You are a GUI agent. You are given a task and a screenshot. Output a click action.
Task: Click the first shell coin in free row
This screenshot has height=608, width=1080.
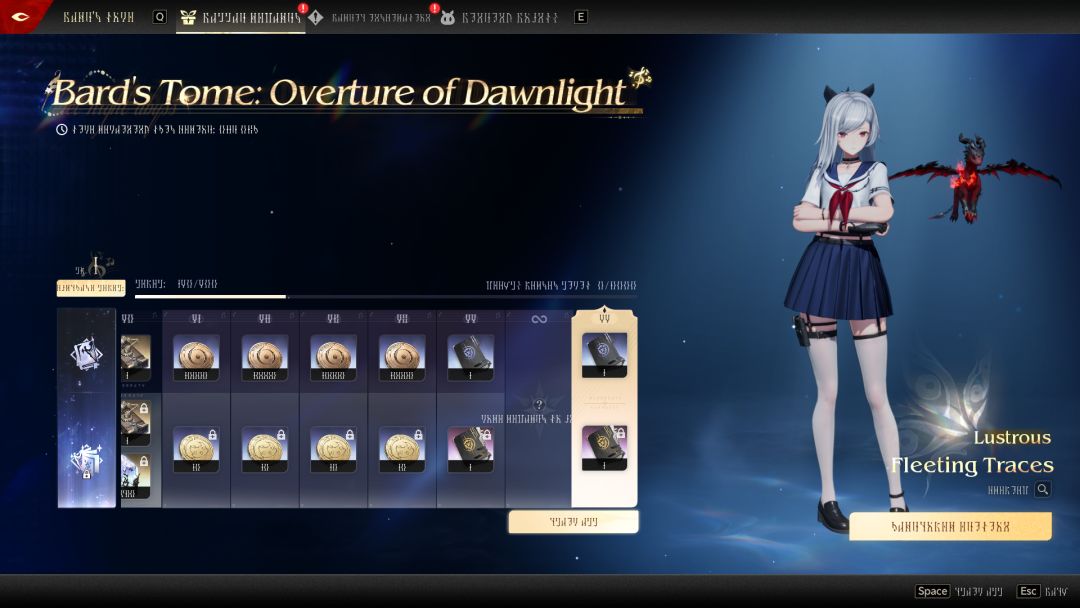[196, 357]
